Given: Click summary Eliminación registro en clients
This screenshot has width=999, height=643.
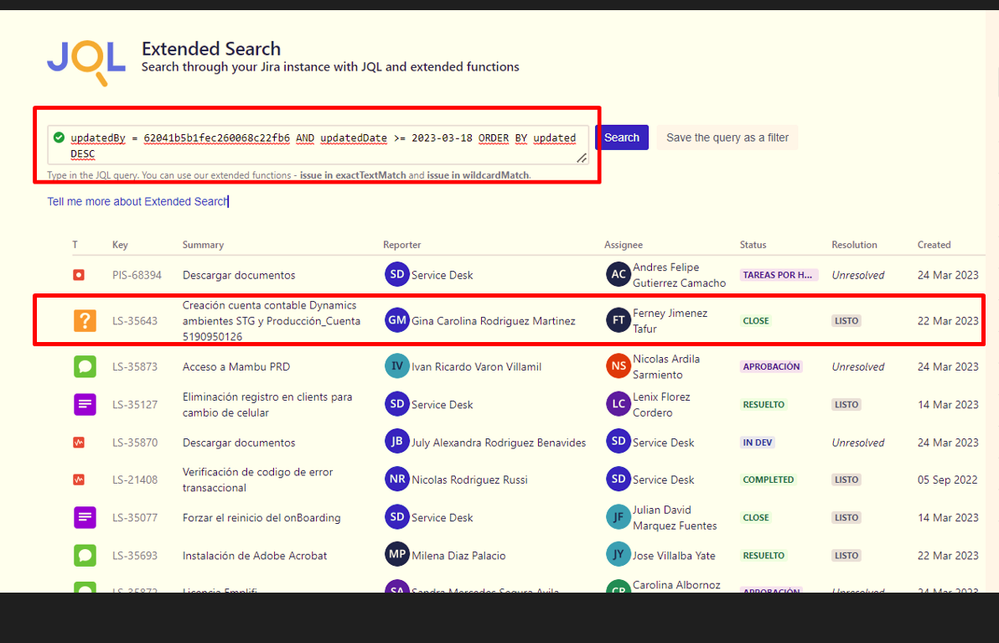Looking at the screenshot, I should [267, 405].
